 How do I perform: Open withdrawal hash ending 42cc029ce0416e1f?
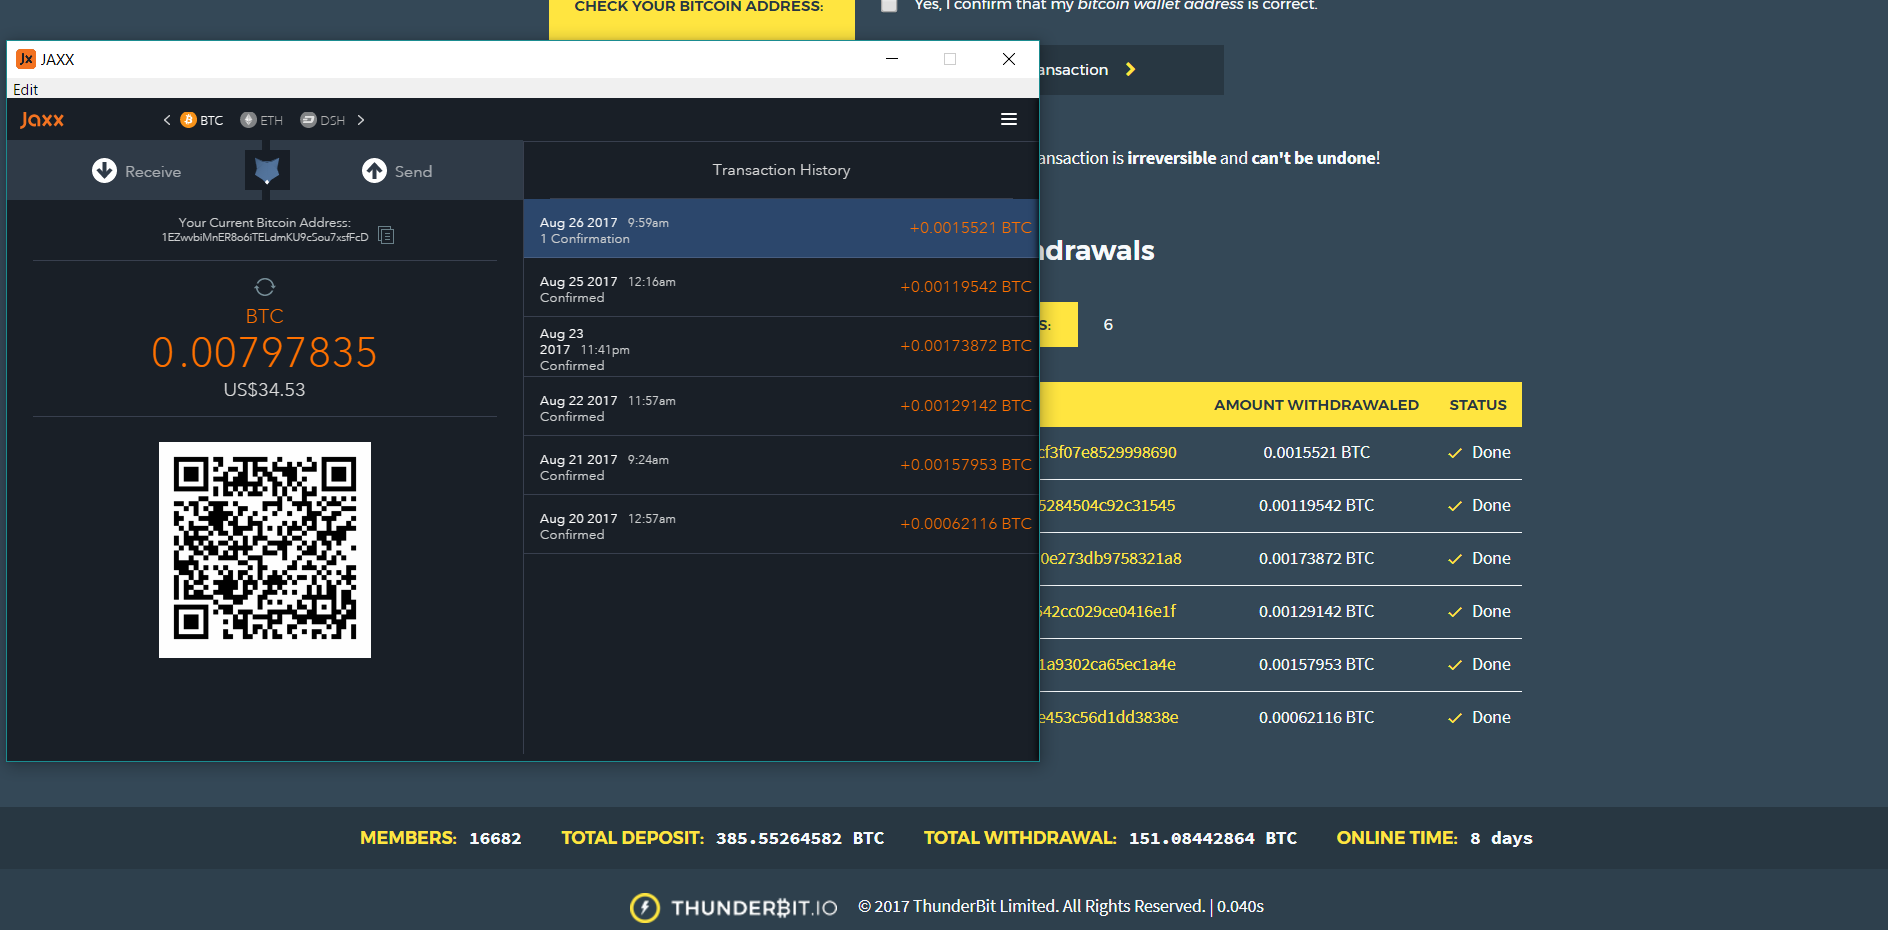(1108, 612)
